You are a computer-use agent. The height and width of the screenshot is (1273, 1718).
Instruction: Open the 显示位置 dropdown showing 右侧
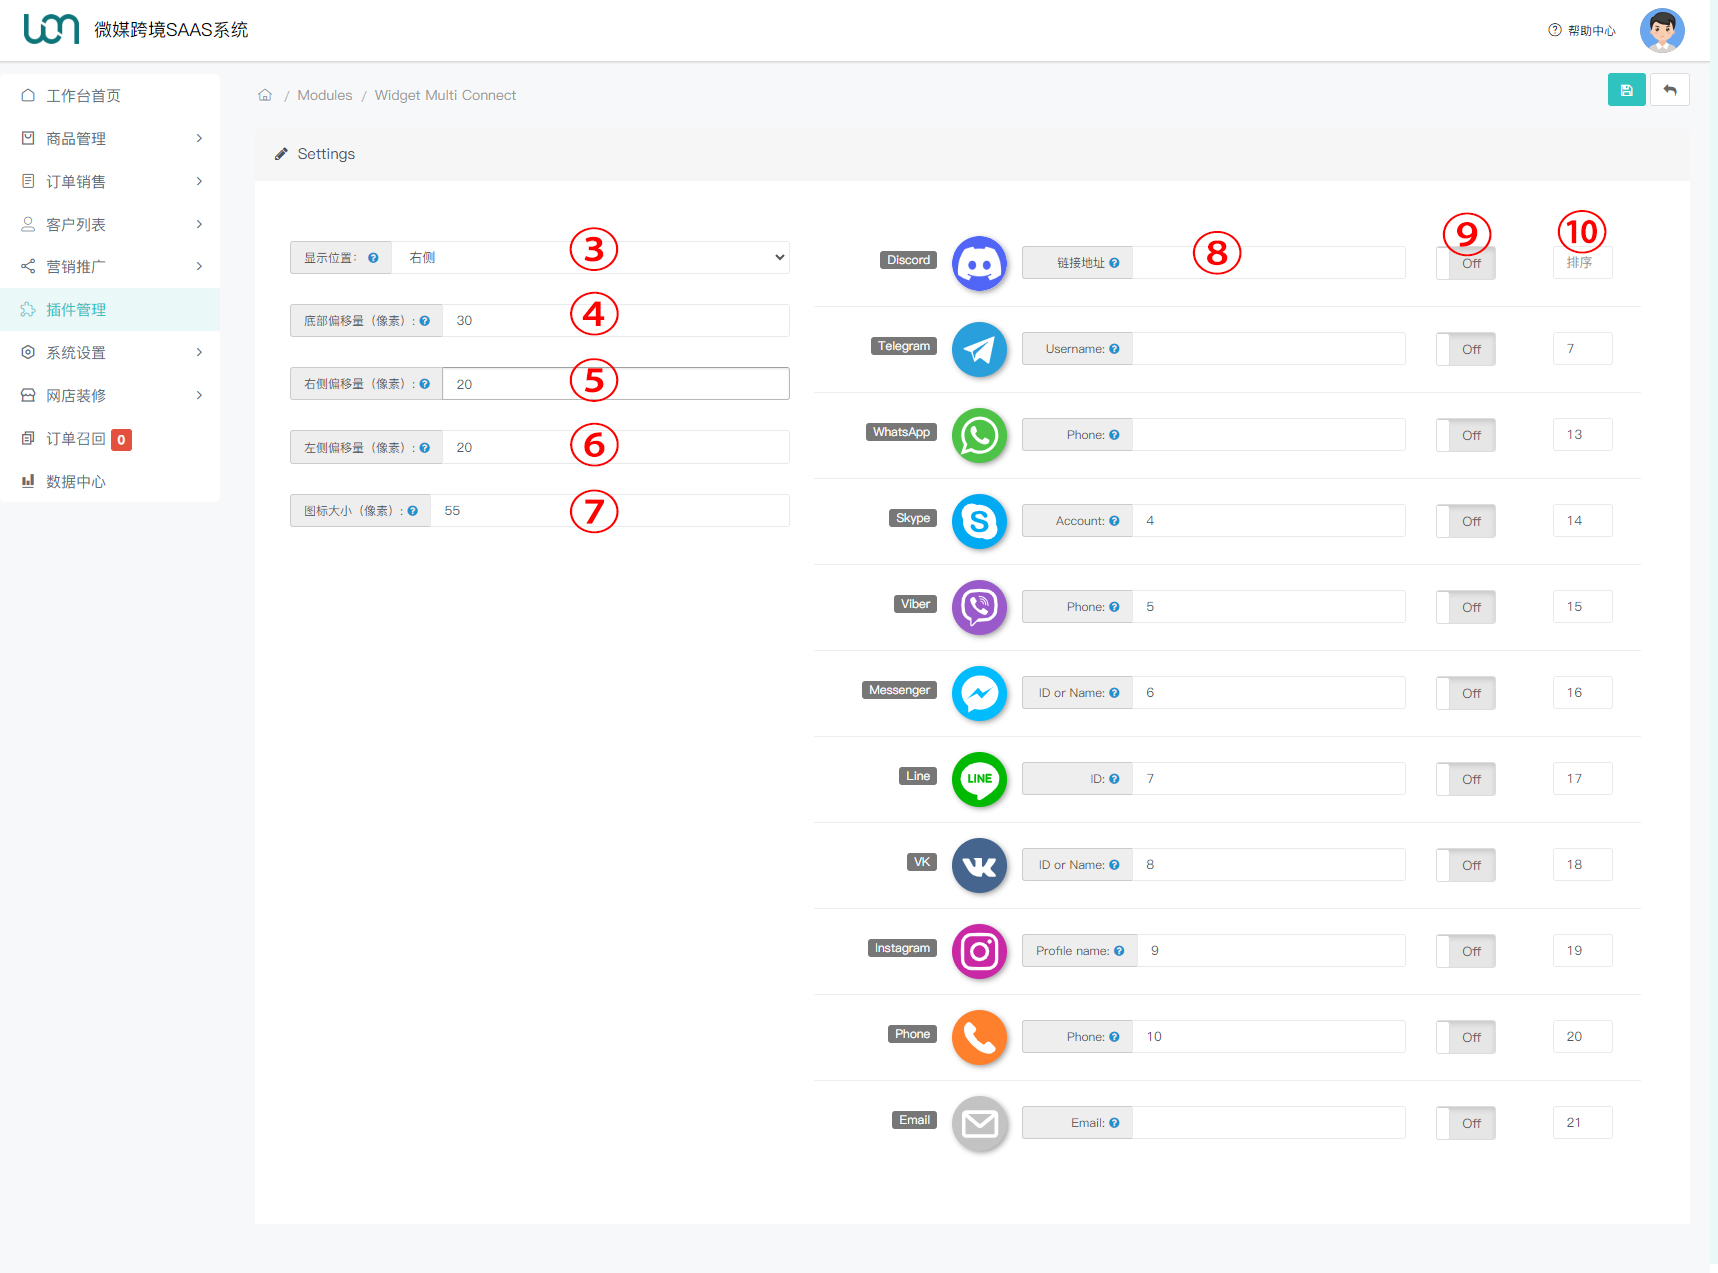[x=591, y=258]
